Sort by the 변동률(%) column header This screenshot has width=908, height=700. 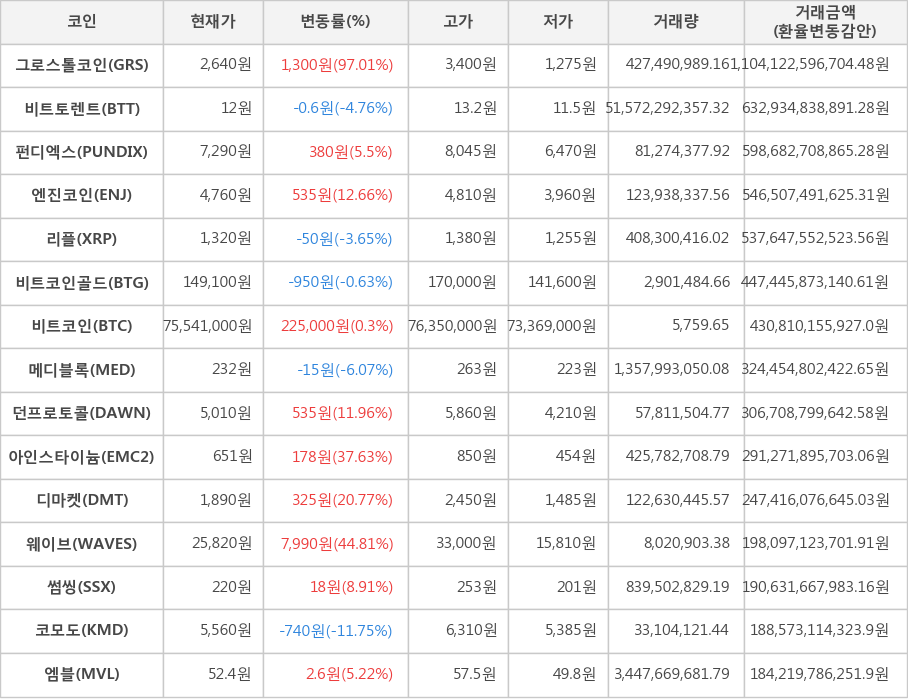(335, 22)
